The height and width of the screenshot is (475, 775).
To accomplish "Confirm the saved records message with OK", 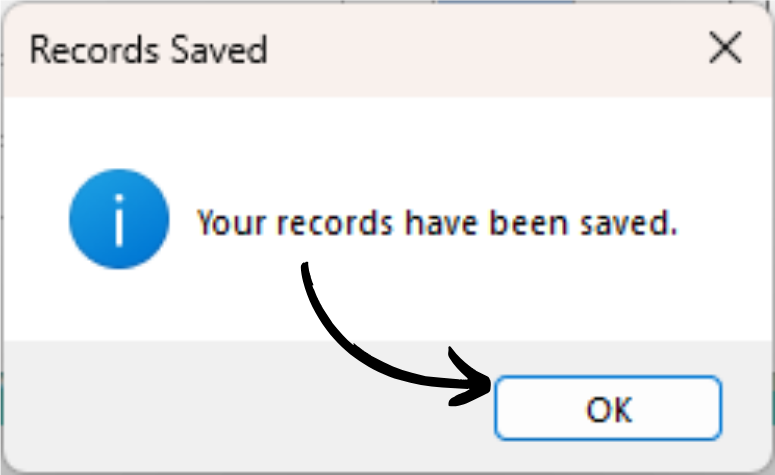I will [608, 408].
